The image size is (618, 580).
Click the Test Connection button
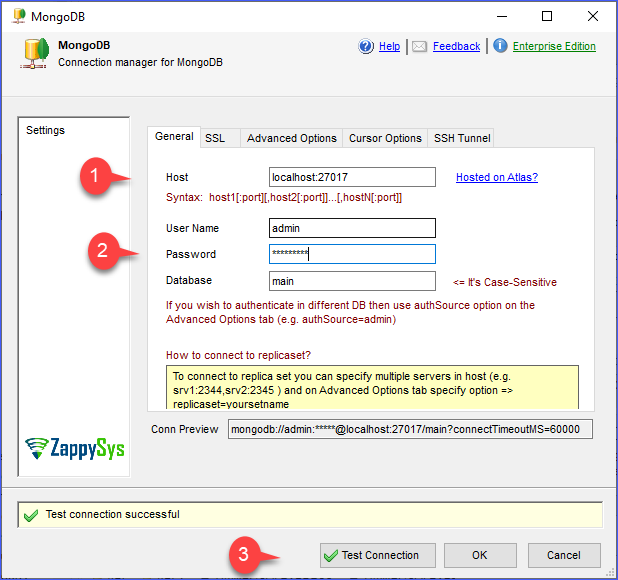pyautogui.click(x=378, y=555)
